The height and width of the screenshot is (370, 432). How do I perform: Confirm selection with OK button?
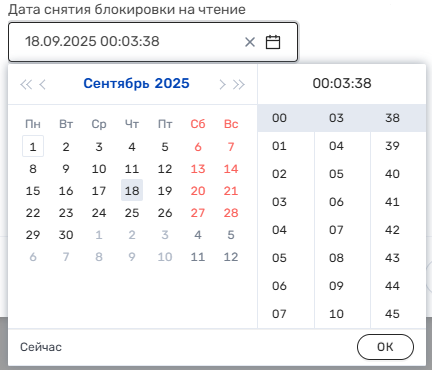385,347
